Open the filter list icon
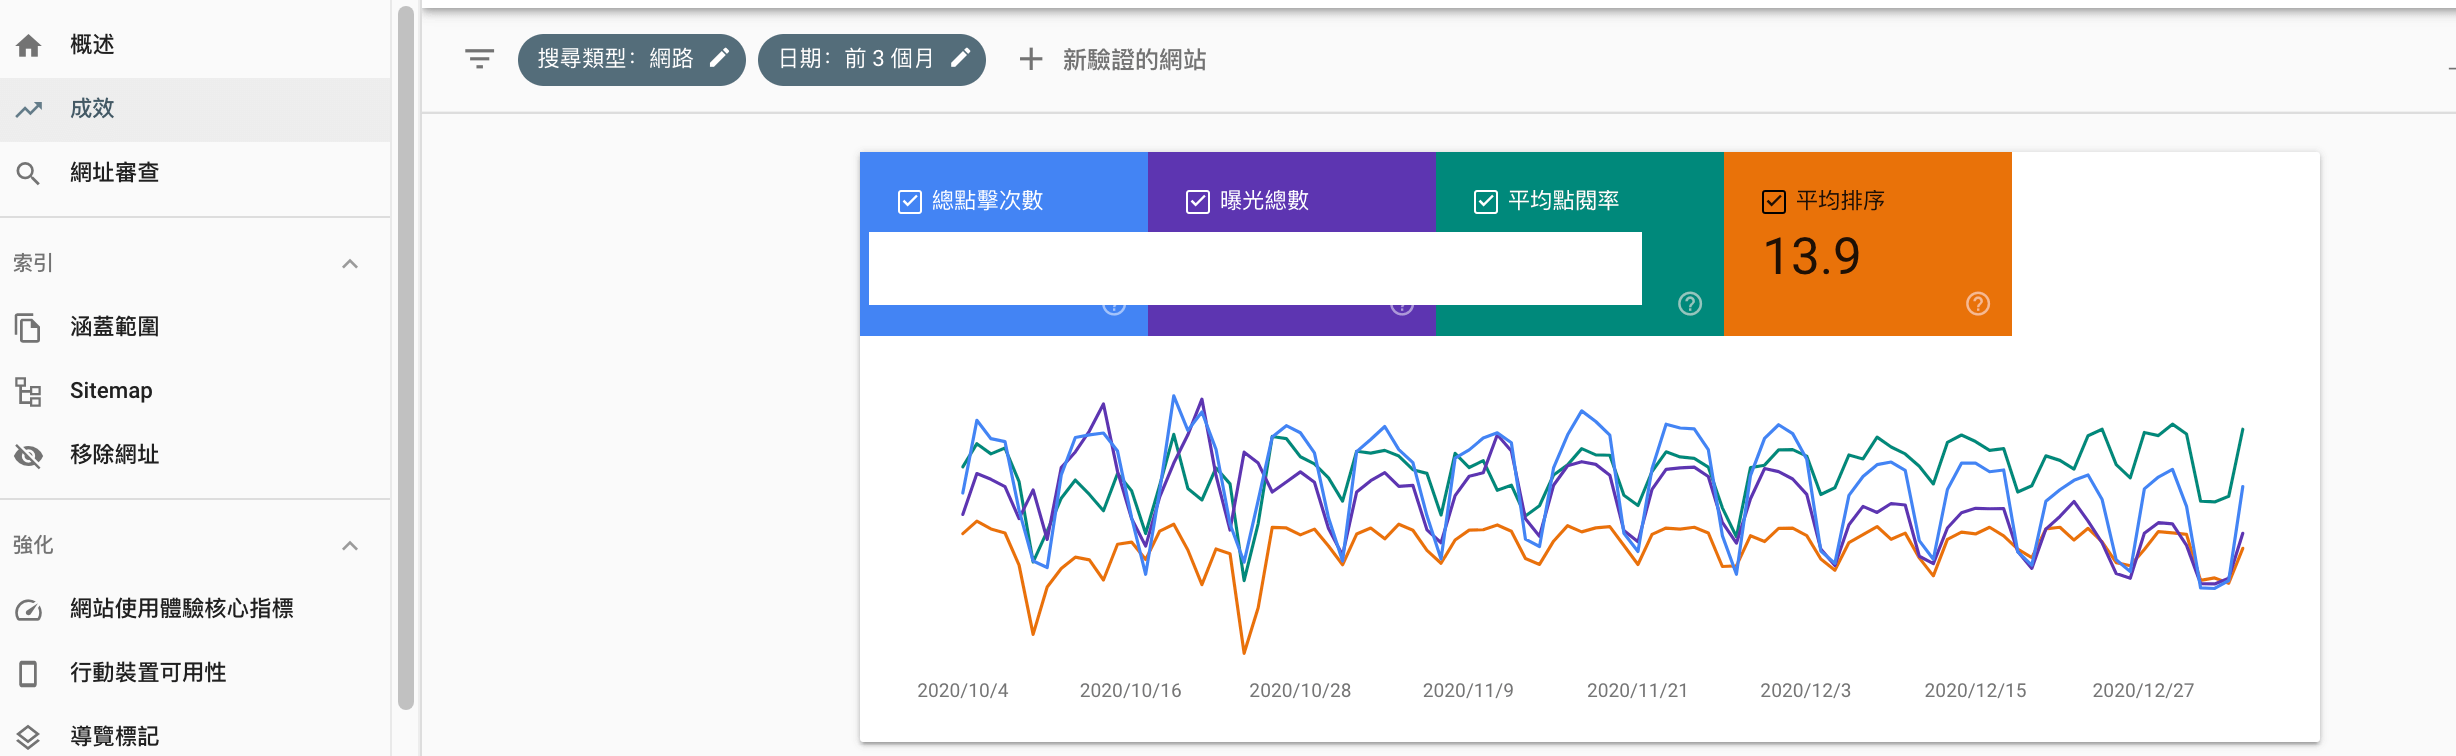Screen dimensions: 2456x756 click(480, 59)
